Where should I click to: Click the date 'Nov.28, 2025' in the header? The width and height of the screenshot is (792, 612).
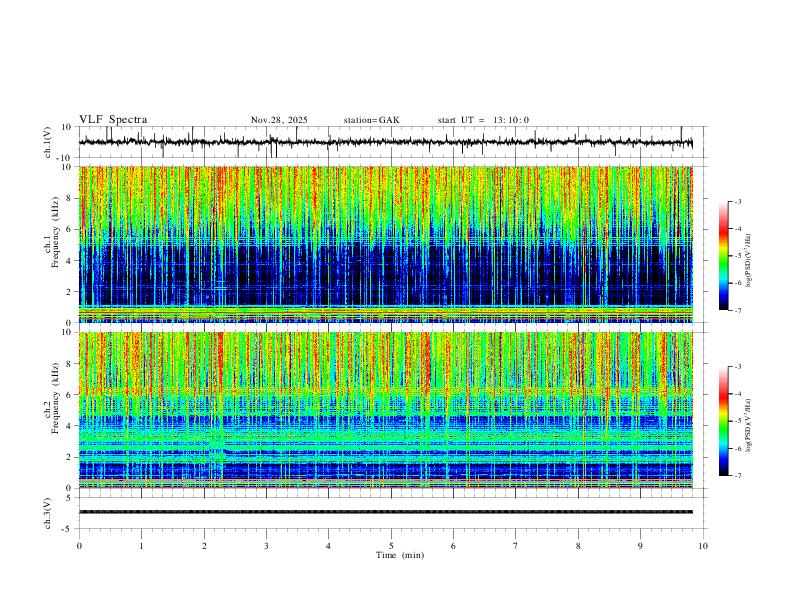pos(279,120)
